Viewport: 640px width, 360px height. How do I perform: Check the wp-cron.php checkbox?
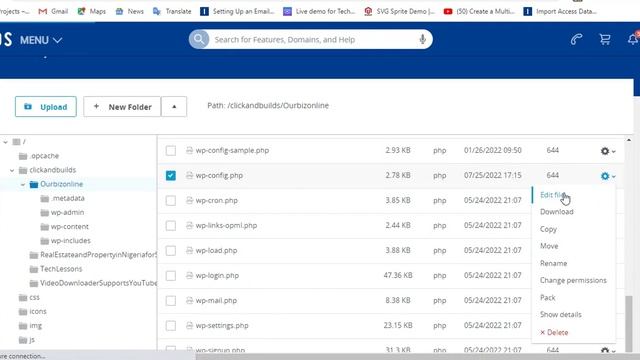click(x=171, y=200)
